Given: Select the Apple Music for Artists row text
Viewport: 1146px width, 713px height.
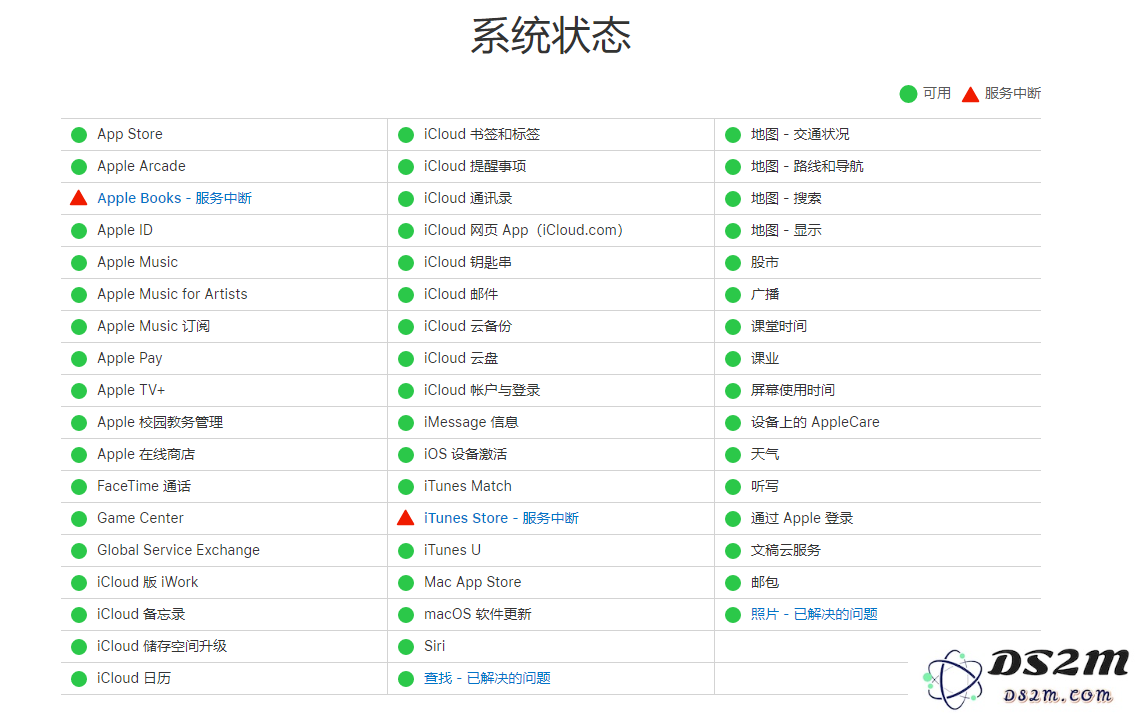Looking at the screenshot, I should pyautogui.click(x=172, y=294).
